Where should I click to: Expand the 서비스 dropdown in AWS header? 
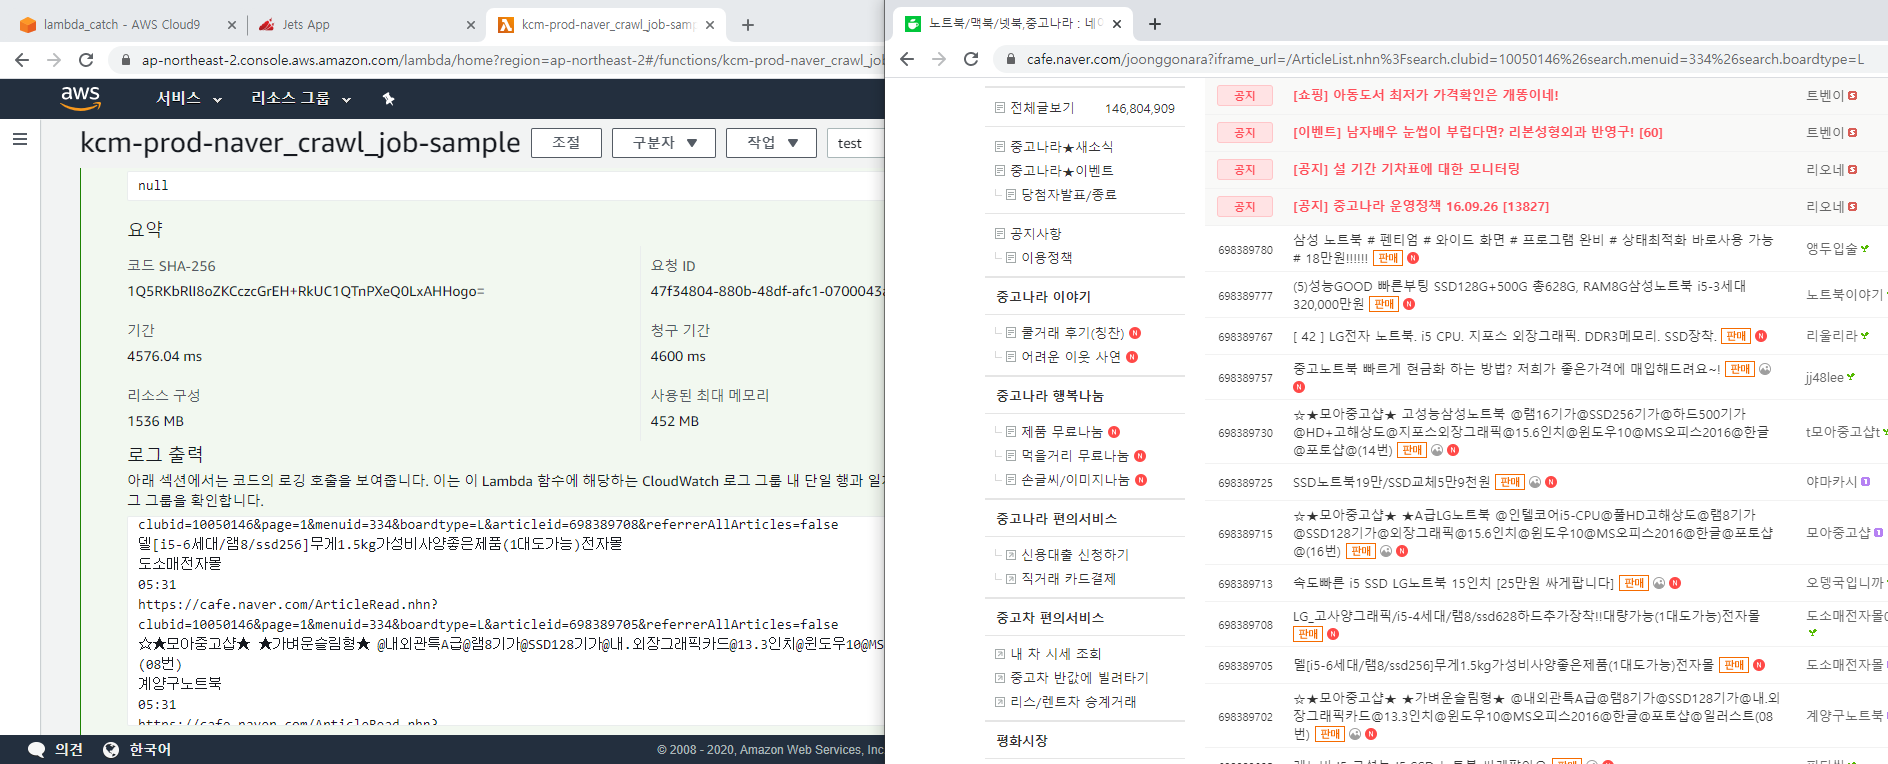pos(189,98)
